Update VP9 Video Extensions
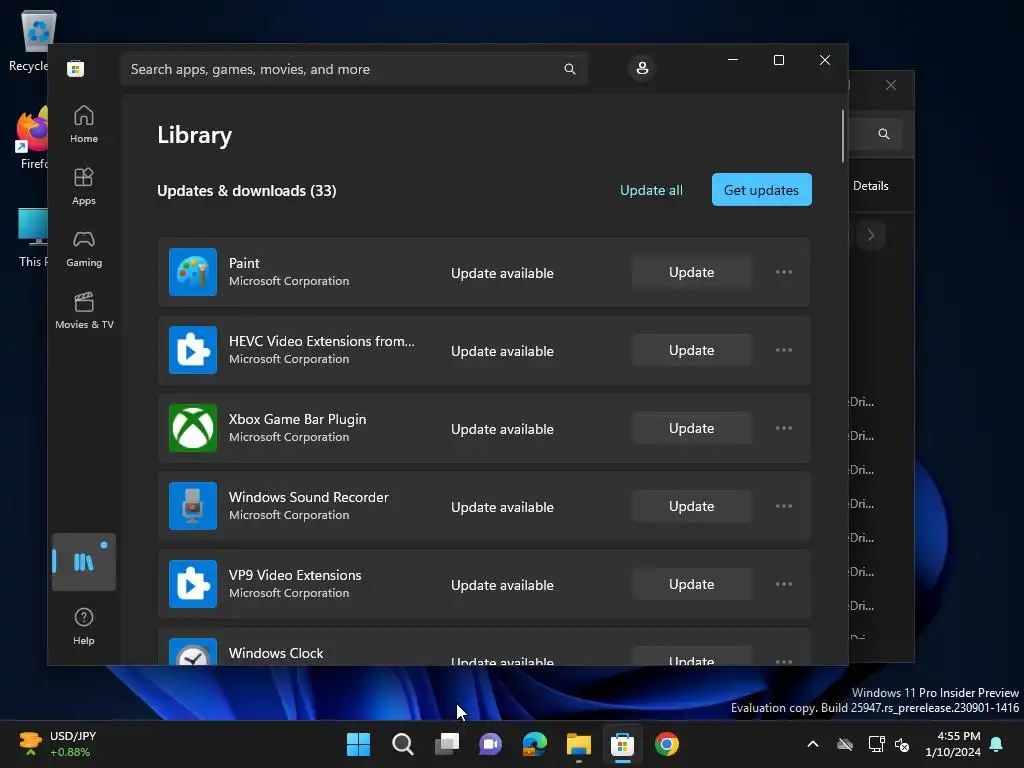This screenshot has height=768, width=1024. coord(692,584)
